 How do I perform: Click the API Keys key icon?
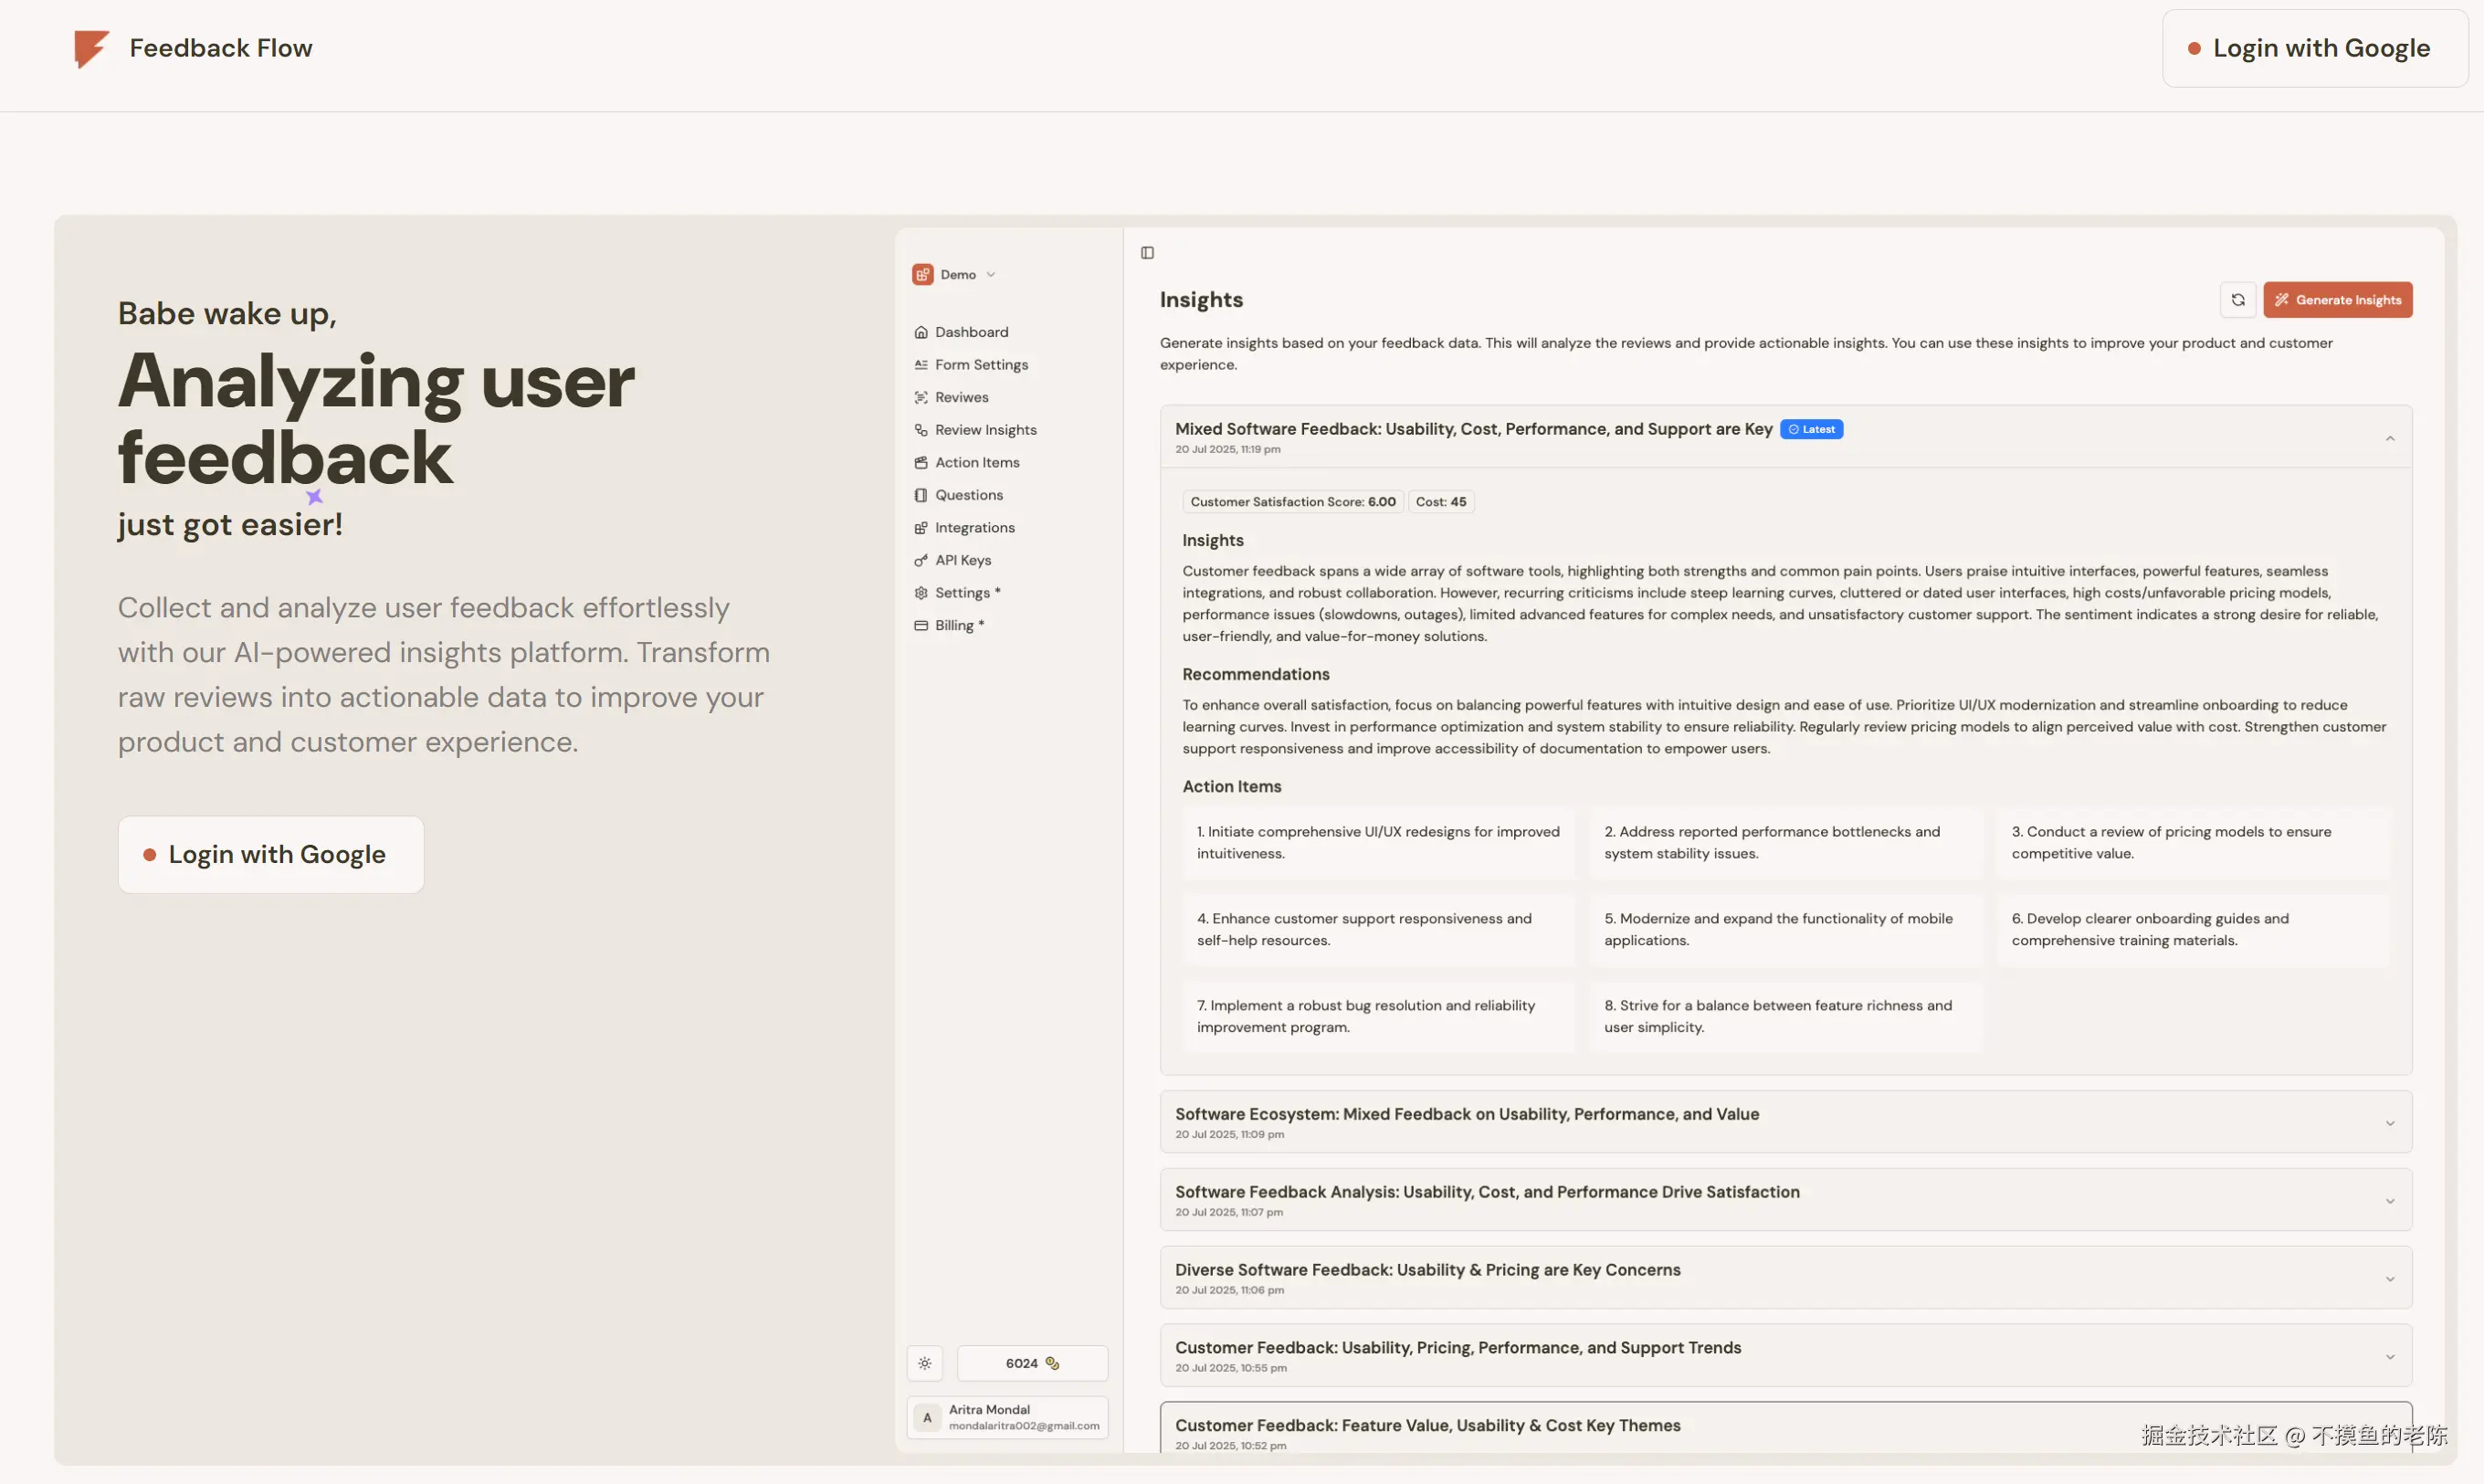pos(921,560)
